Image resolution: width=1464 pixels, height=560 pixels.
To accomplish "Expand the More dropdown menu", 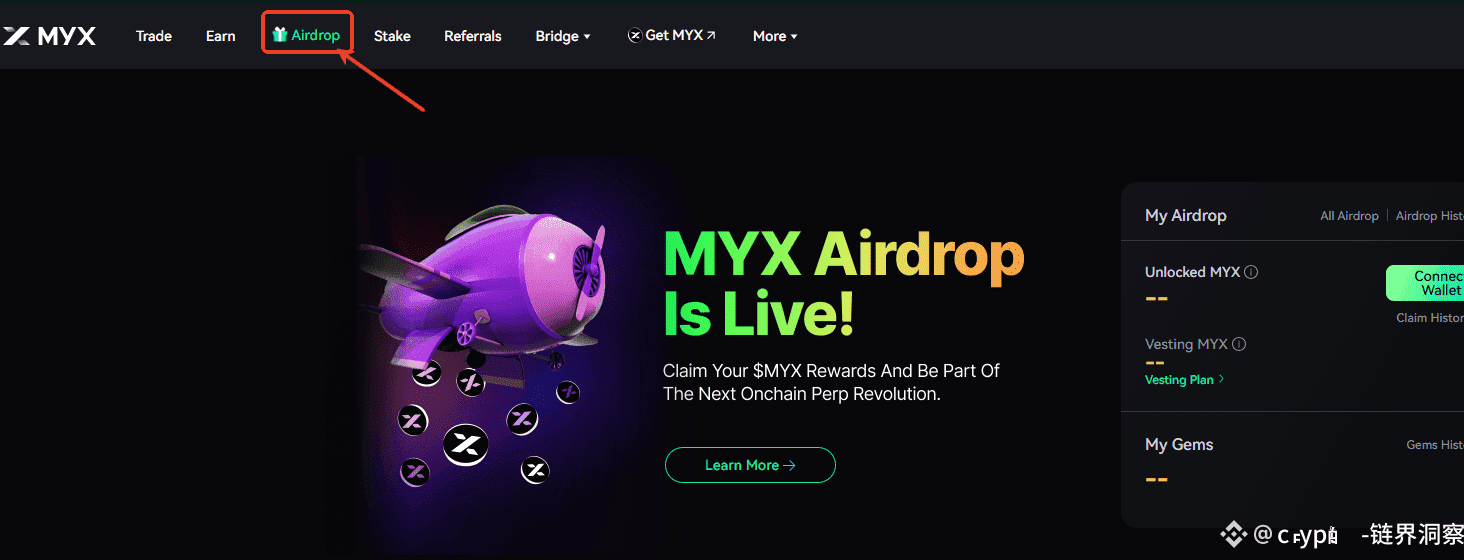I will click(x=775, y=36).
